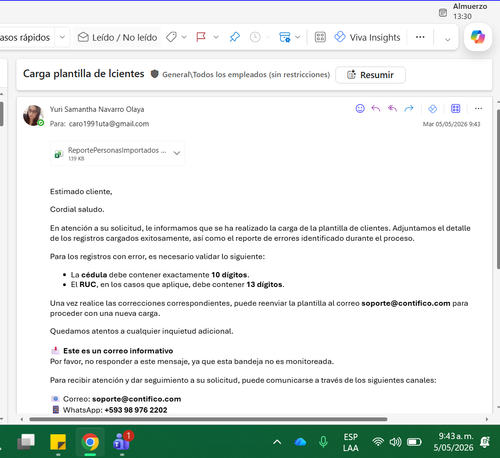The width and height of the screenshot is (500, 458).
Task: Click the horizontal scrollbar thumb
Action: click(x=208, y=419)
